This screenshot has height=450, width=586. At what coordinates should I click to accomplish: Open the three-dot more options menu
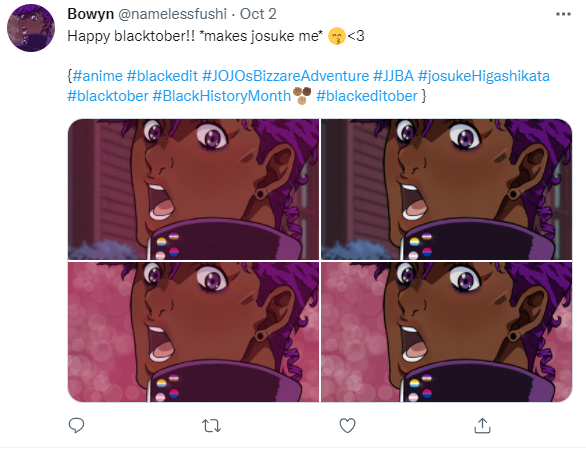[x=563, y=14]
